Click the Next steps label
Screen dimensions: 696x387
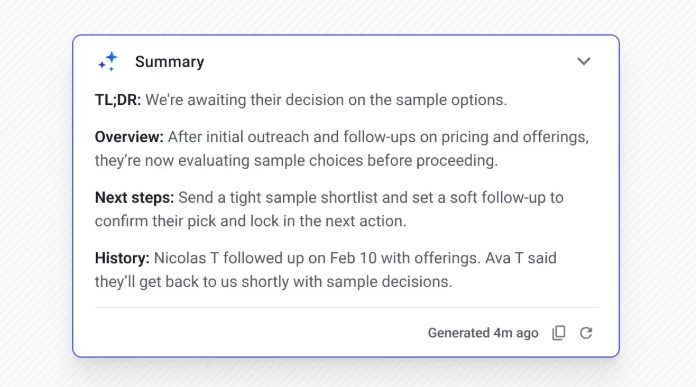pos(134,197)
